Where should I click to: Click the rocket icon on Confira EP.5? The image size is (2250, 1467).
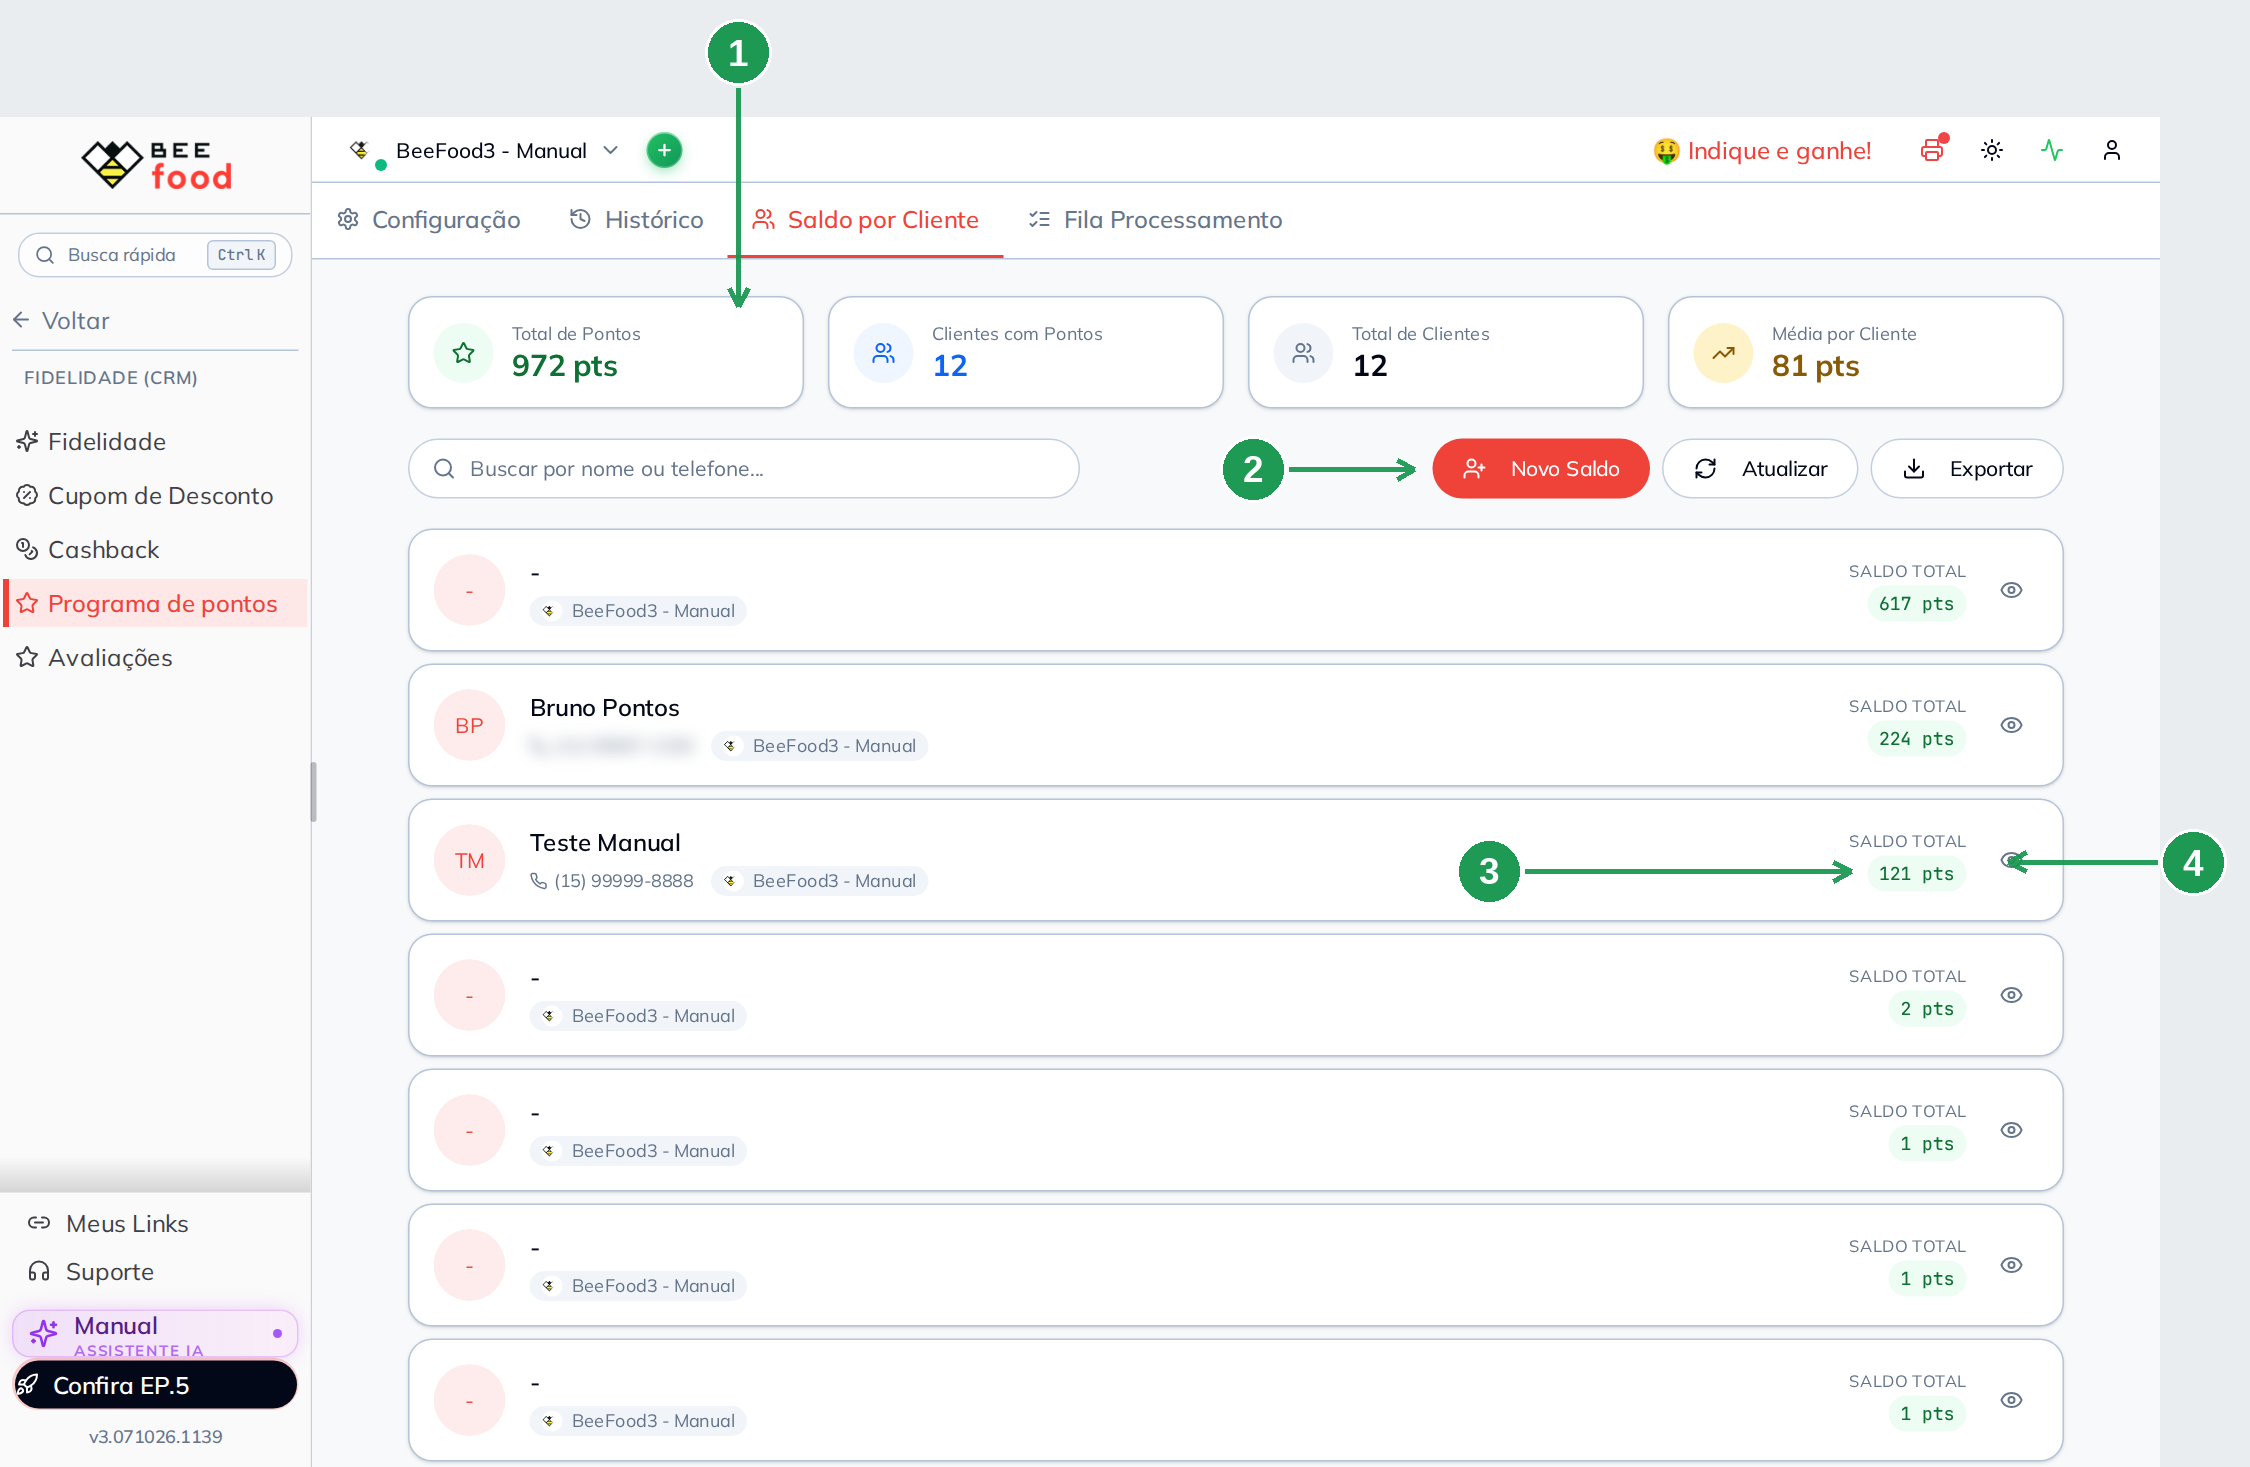(x=29, y=1385)
